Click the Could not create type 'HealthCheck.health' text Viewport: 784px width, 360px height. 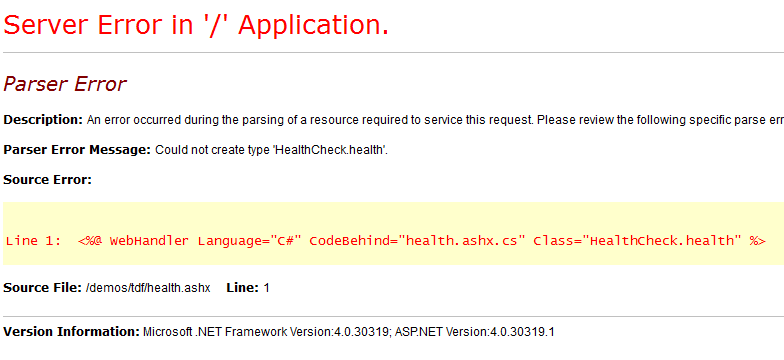pyautogui.click(x=272, y=150)
